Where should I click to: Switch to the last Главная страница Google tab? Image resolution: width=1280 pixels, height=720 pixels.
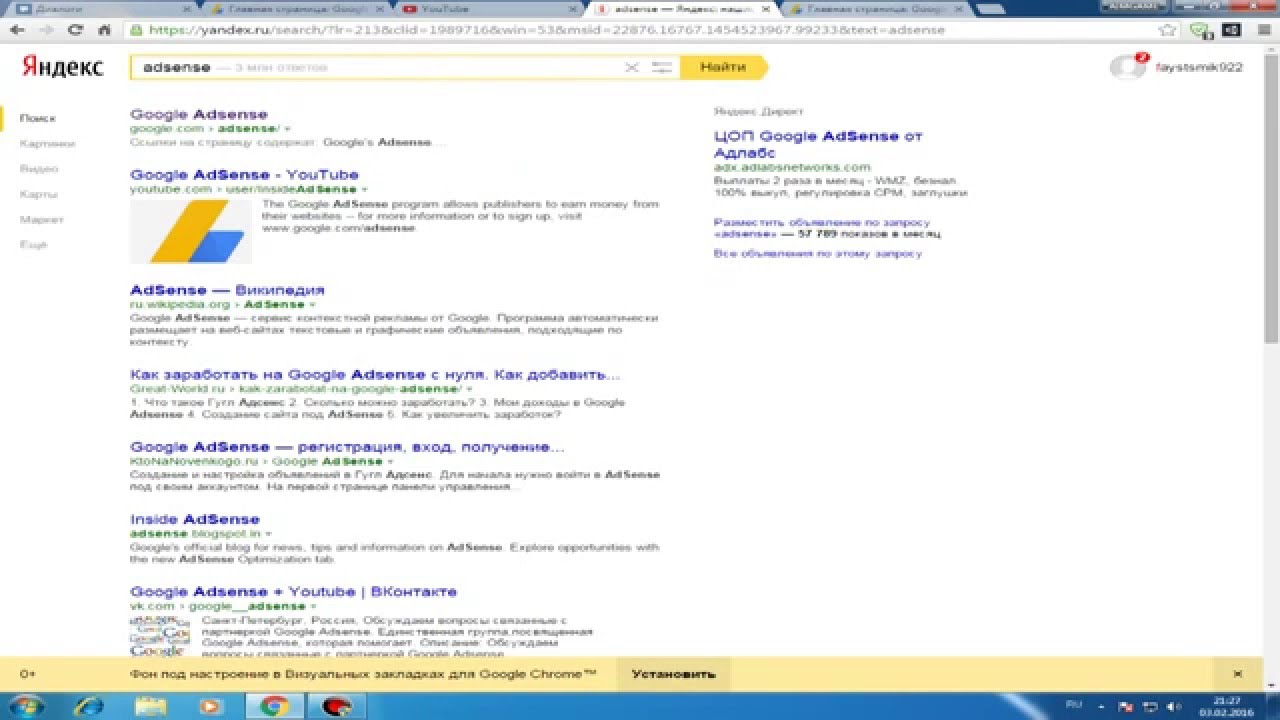point(875,8)
